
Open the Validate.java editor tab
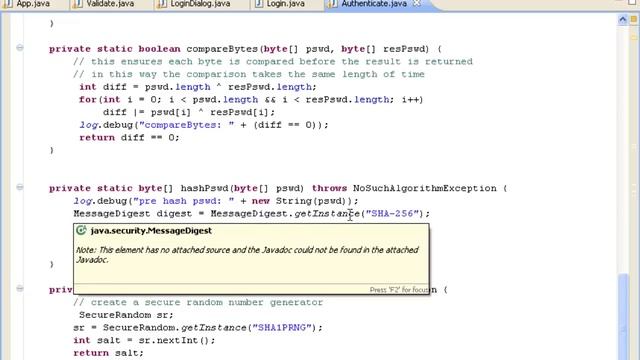click(x=110, y=4)
